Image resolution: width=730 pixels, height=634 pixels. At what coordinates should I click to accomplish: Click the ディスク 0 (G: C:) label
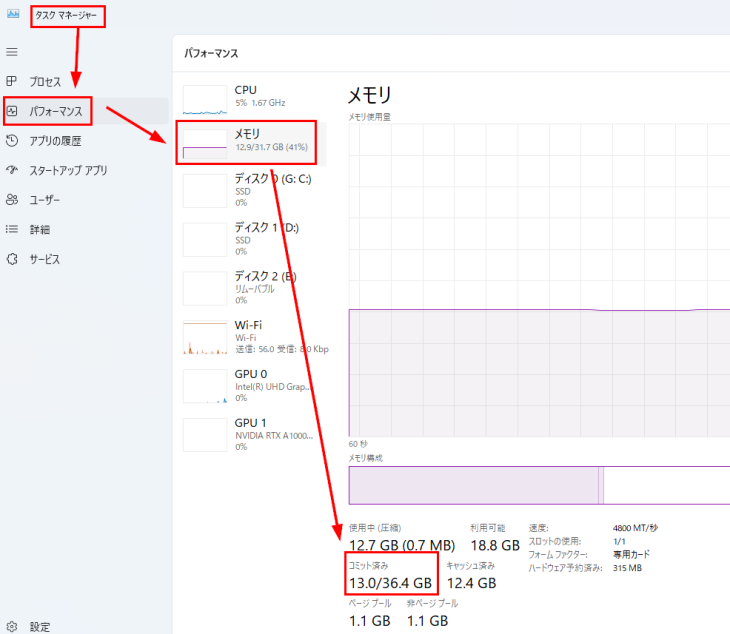pyautogui.click(x=273, y=179)
